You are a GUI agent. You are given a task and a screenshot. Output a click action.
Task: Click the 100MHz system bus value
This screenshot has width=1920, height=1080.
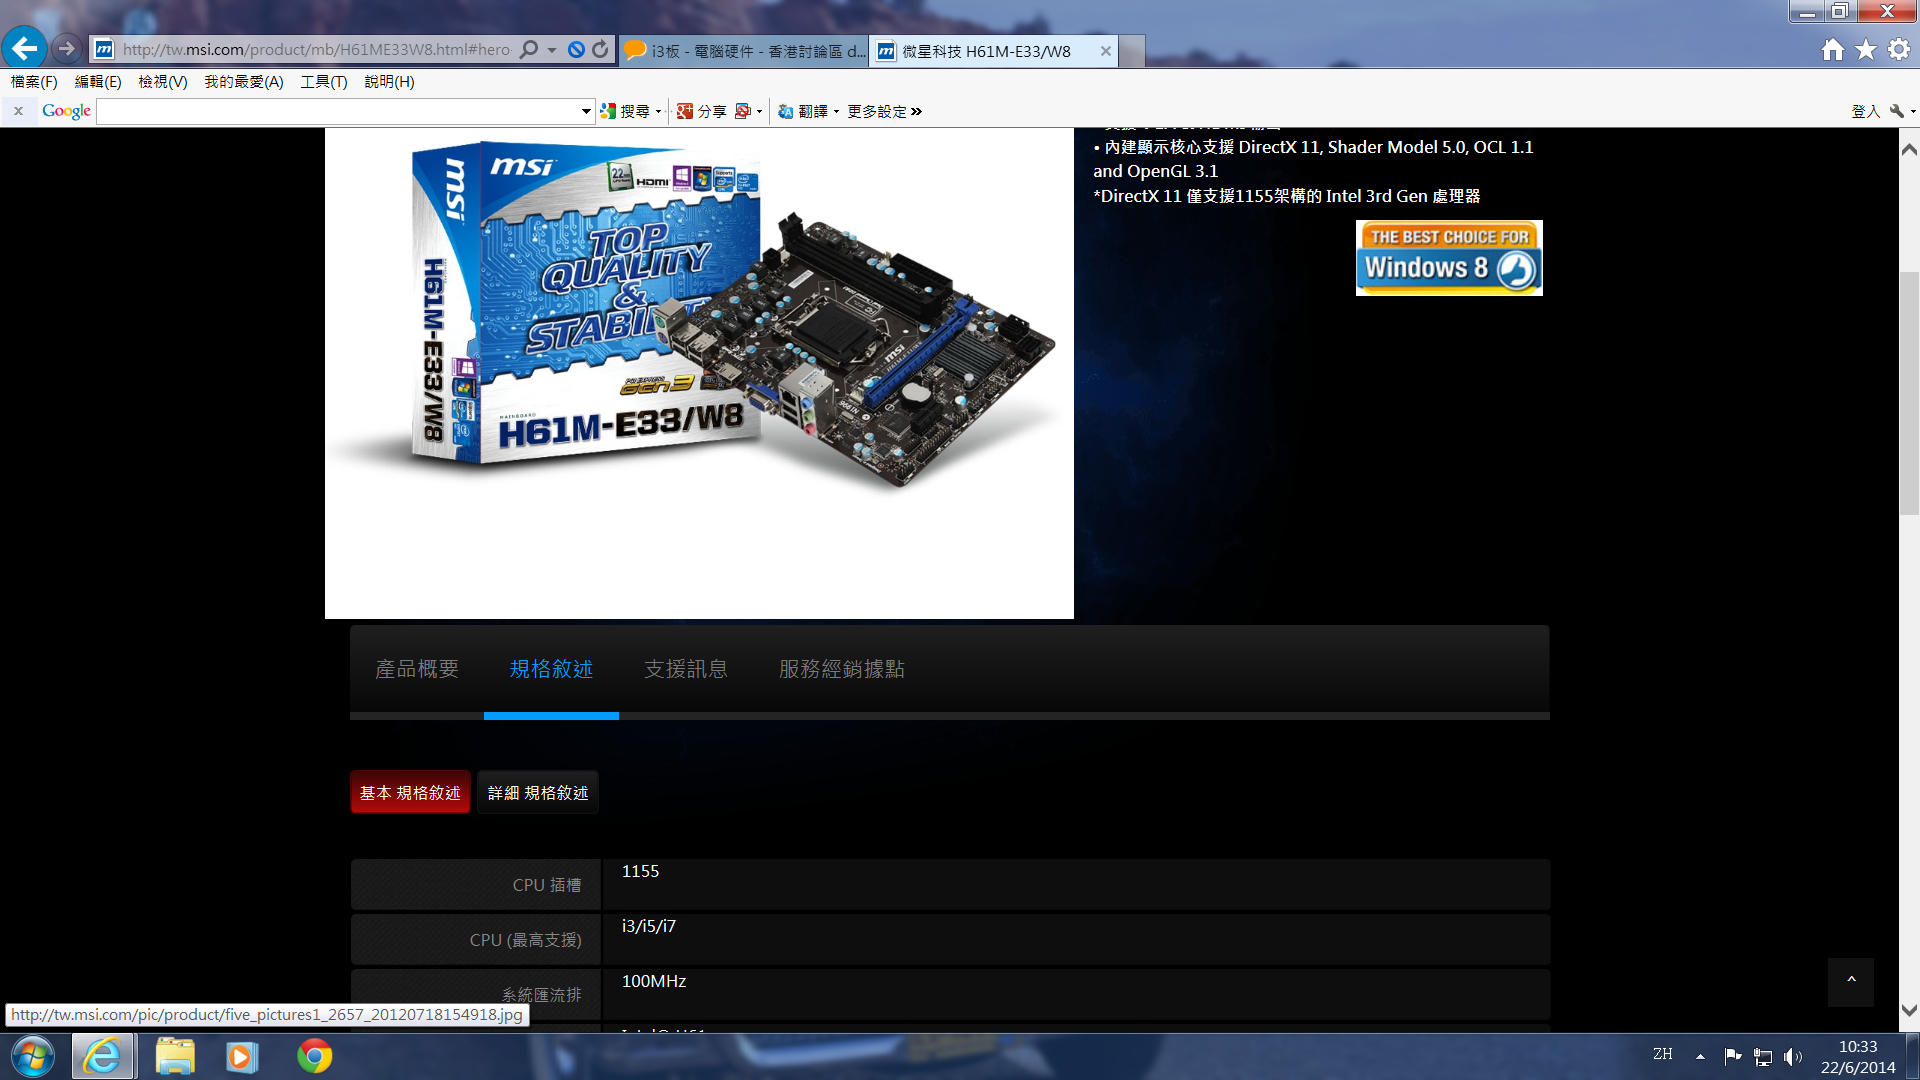click(654, 981)
